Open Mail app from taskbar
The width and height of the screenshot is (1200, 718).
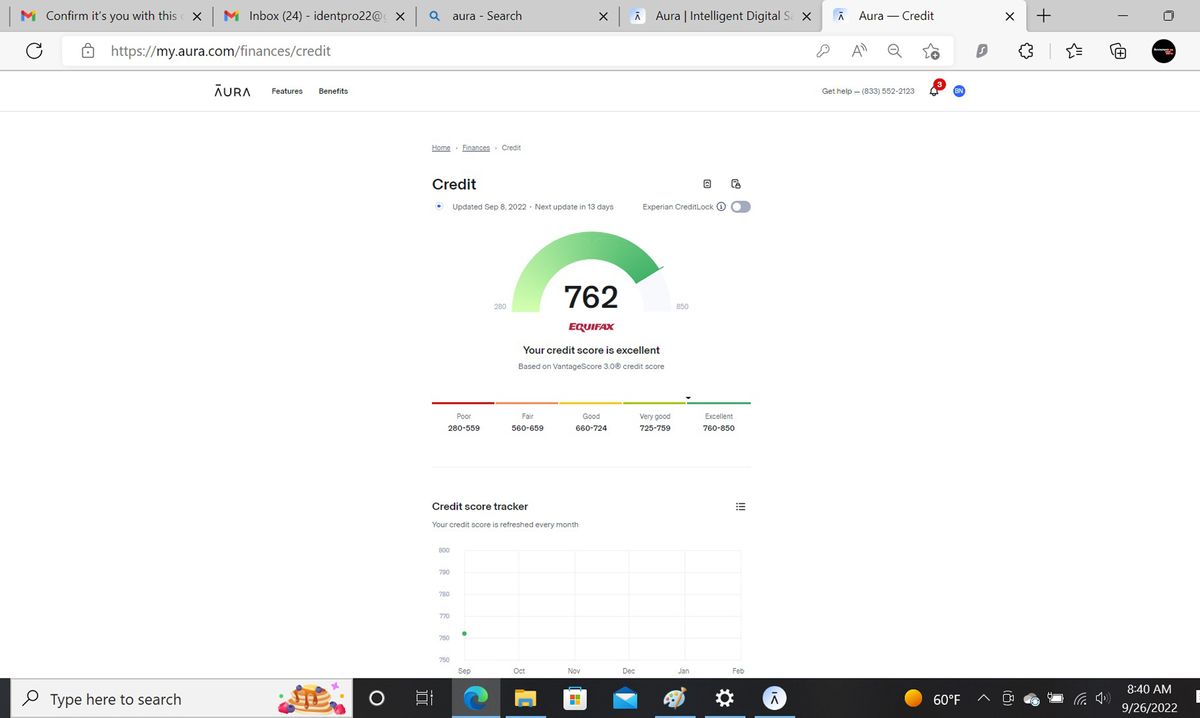(626, 699)
